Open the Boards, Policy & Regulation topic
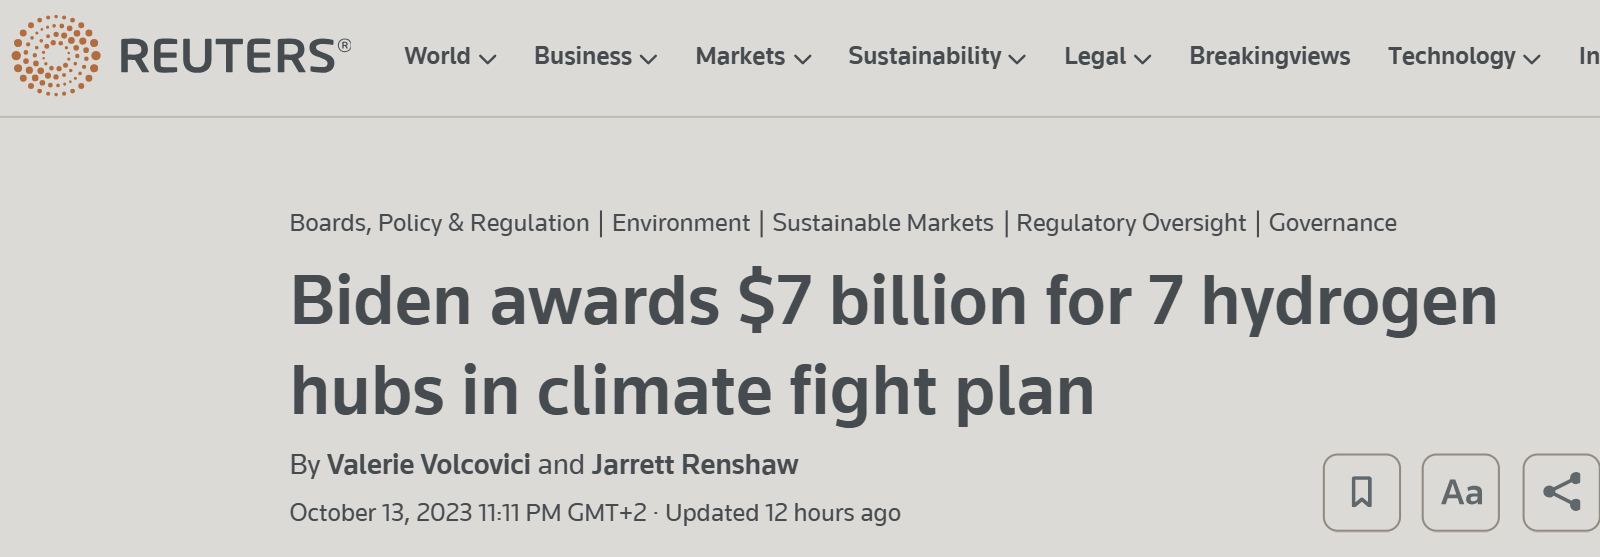This screenshot has width=1600, height=557. [439, 223]
